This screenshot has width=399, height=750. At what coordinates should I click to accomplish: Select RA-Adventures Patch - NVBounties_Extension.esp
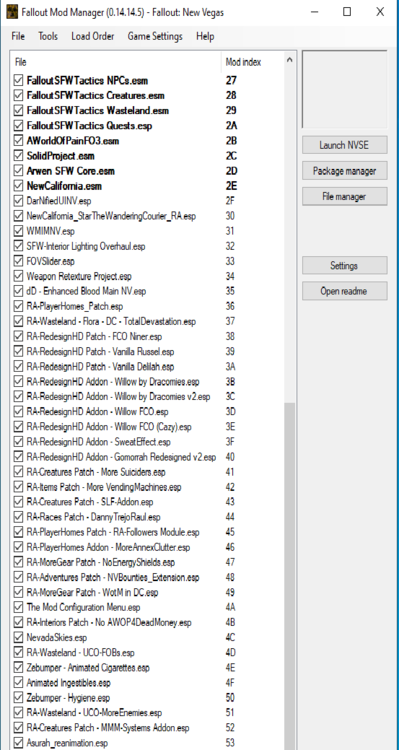tap(113, 577)
